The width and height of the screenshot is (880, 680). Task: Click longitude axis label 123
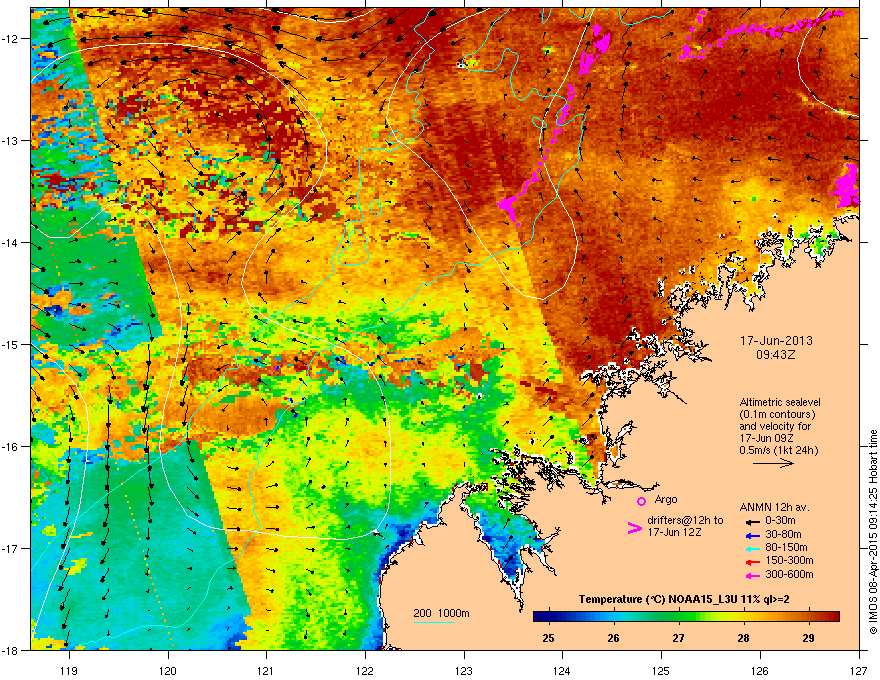pyautogui.click(x=464, y=670)
